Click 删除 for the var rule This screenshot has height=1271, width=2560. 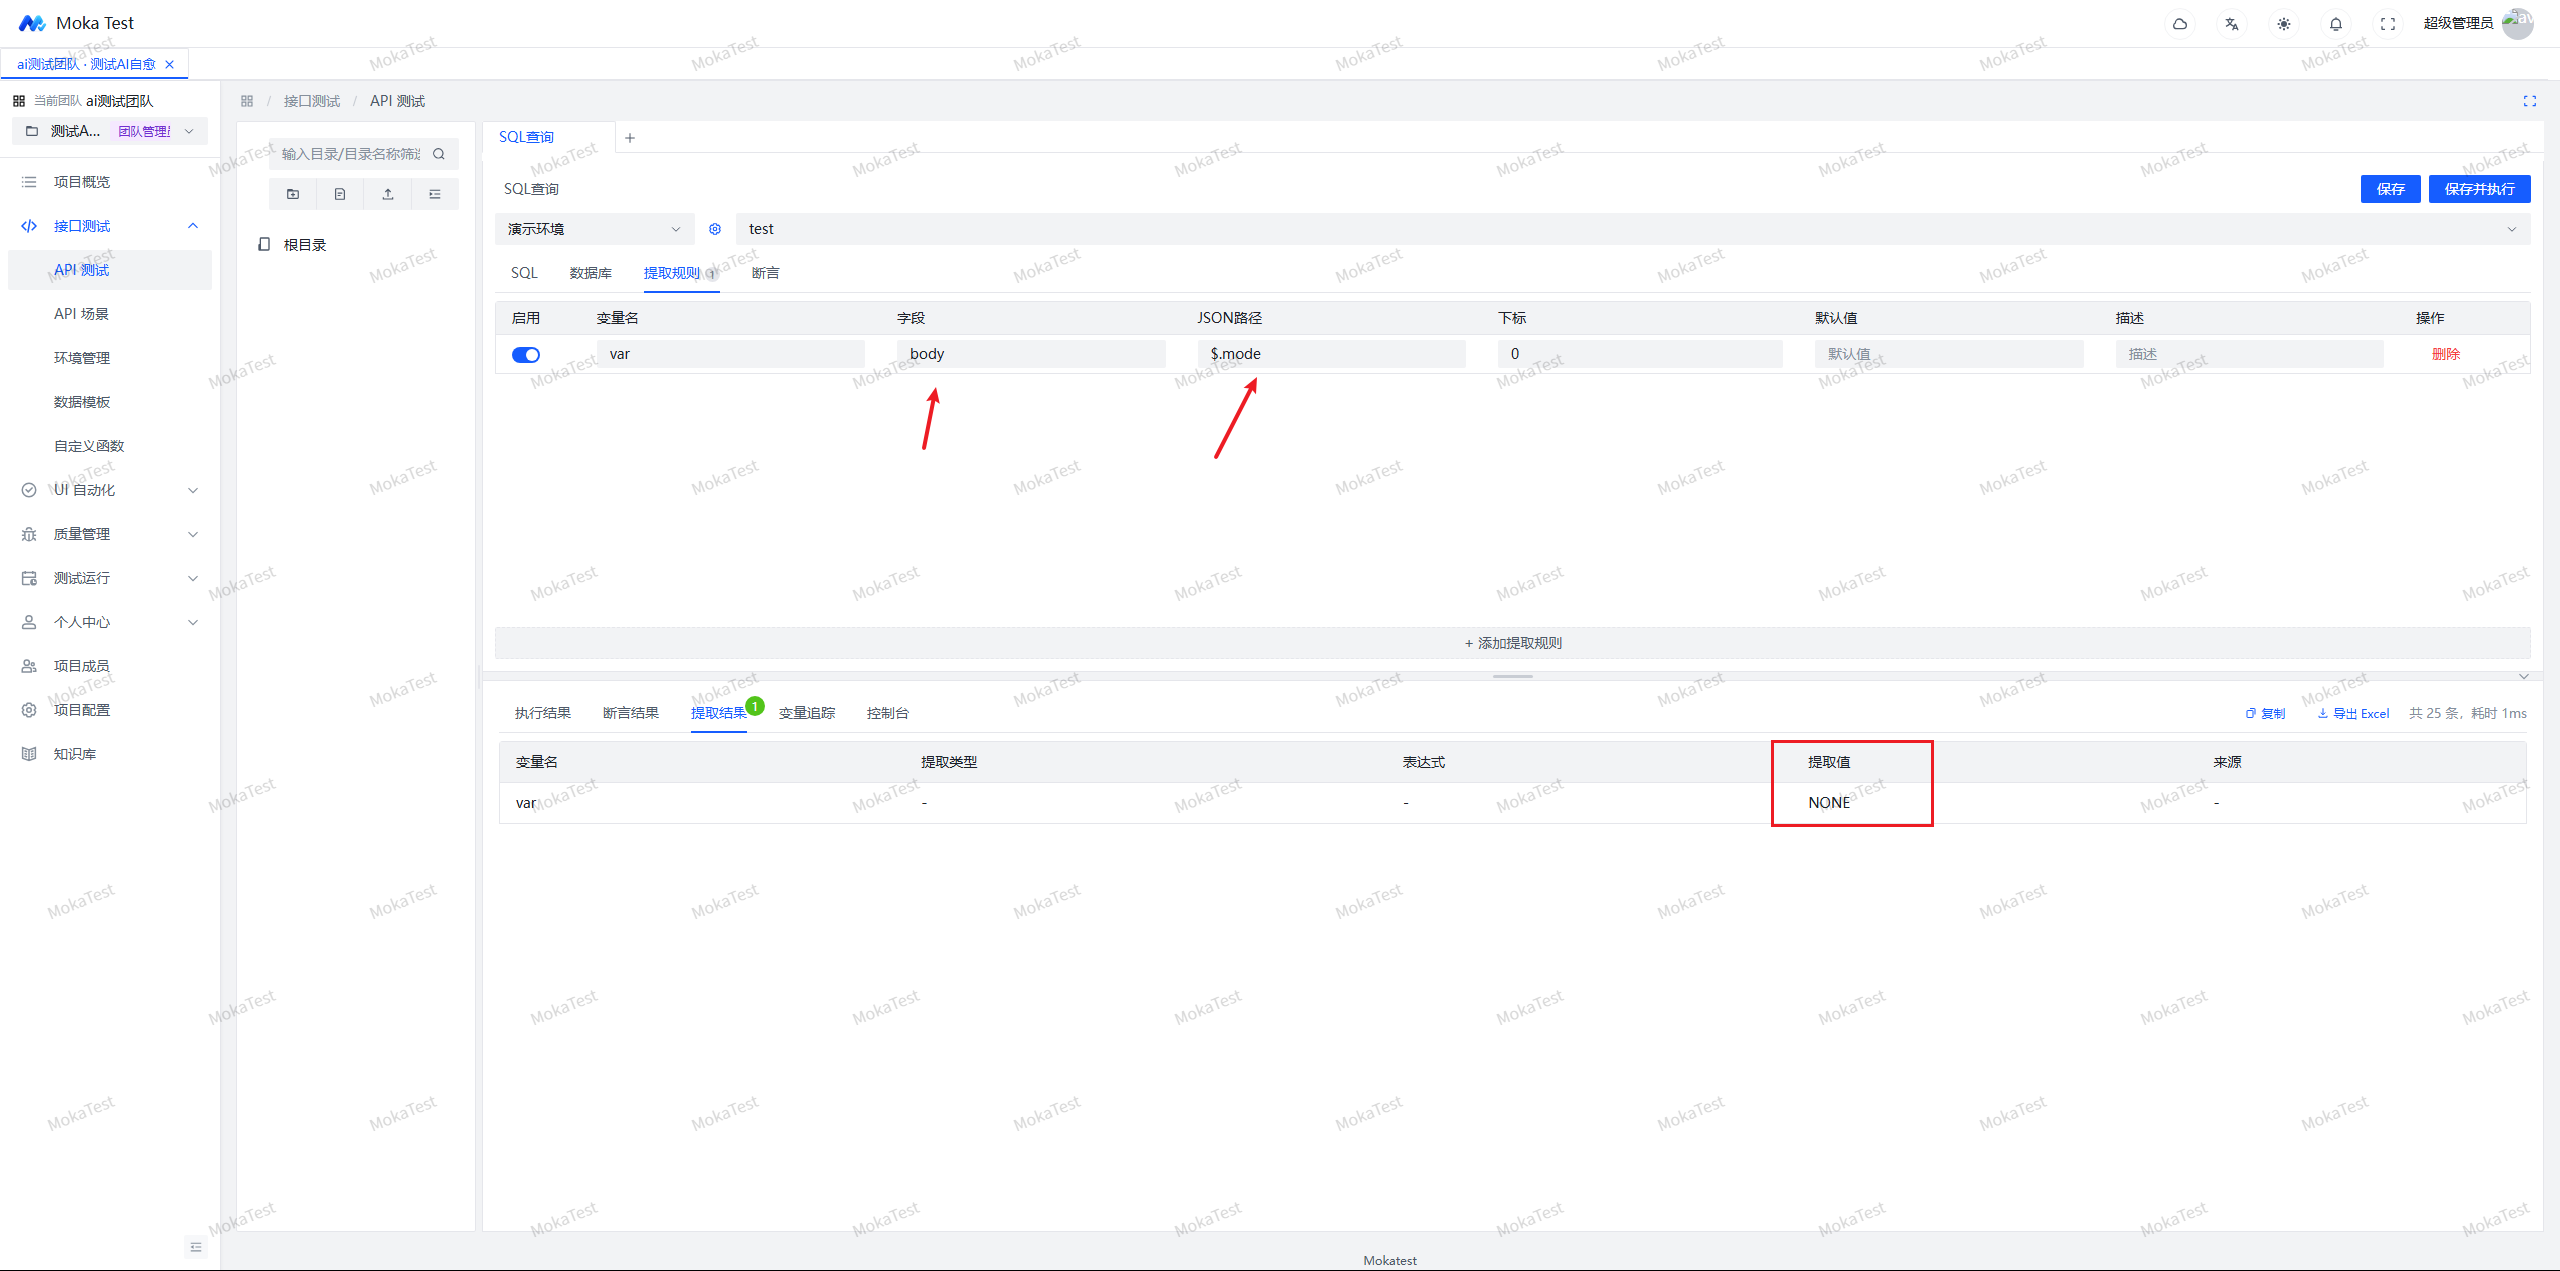pos(2446,354)
